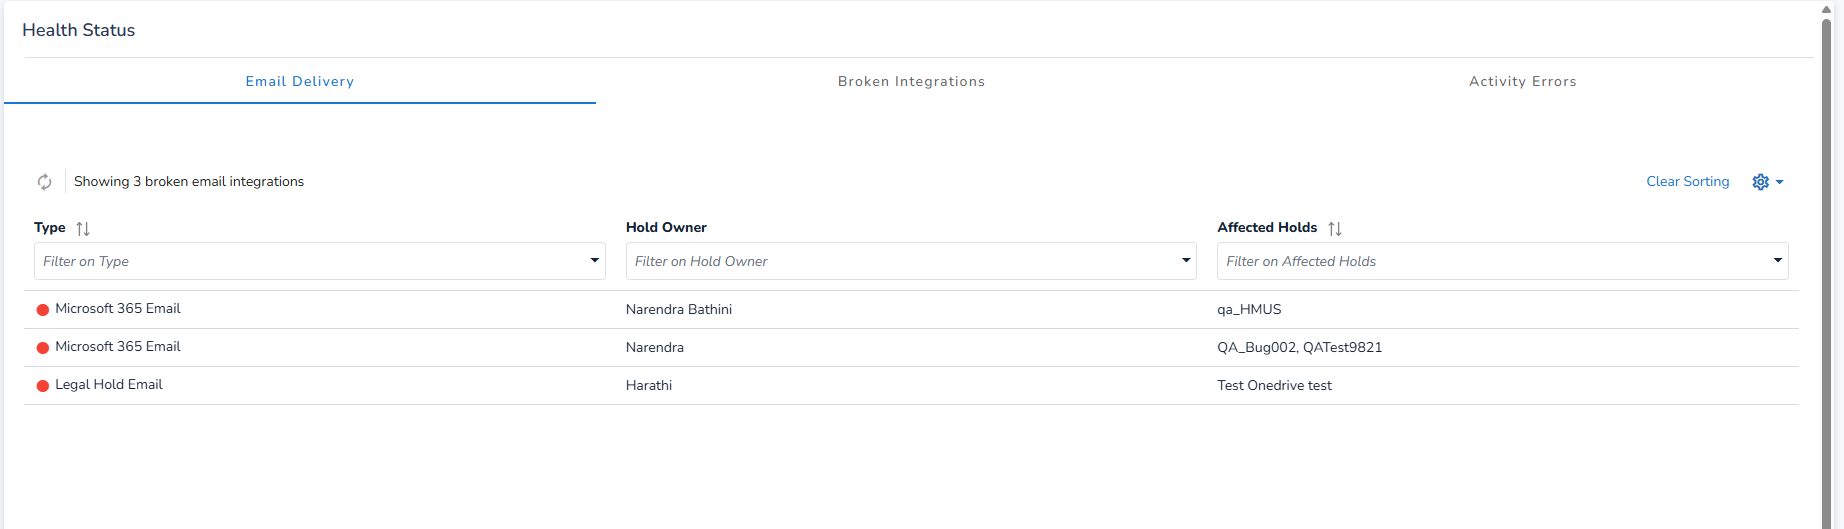Sort by Affected Holds column arrows
The width and height of the screenshot is (1844, 529).
(1335, 229)
